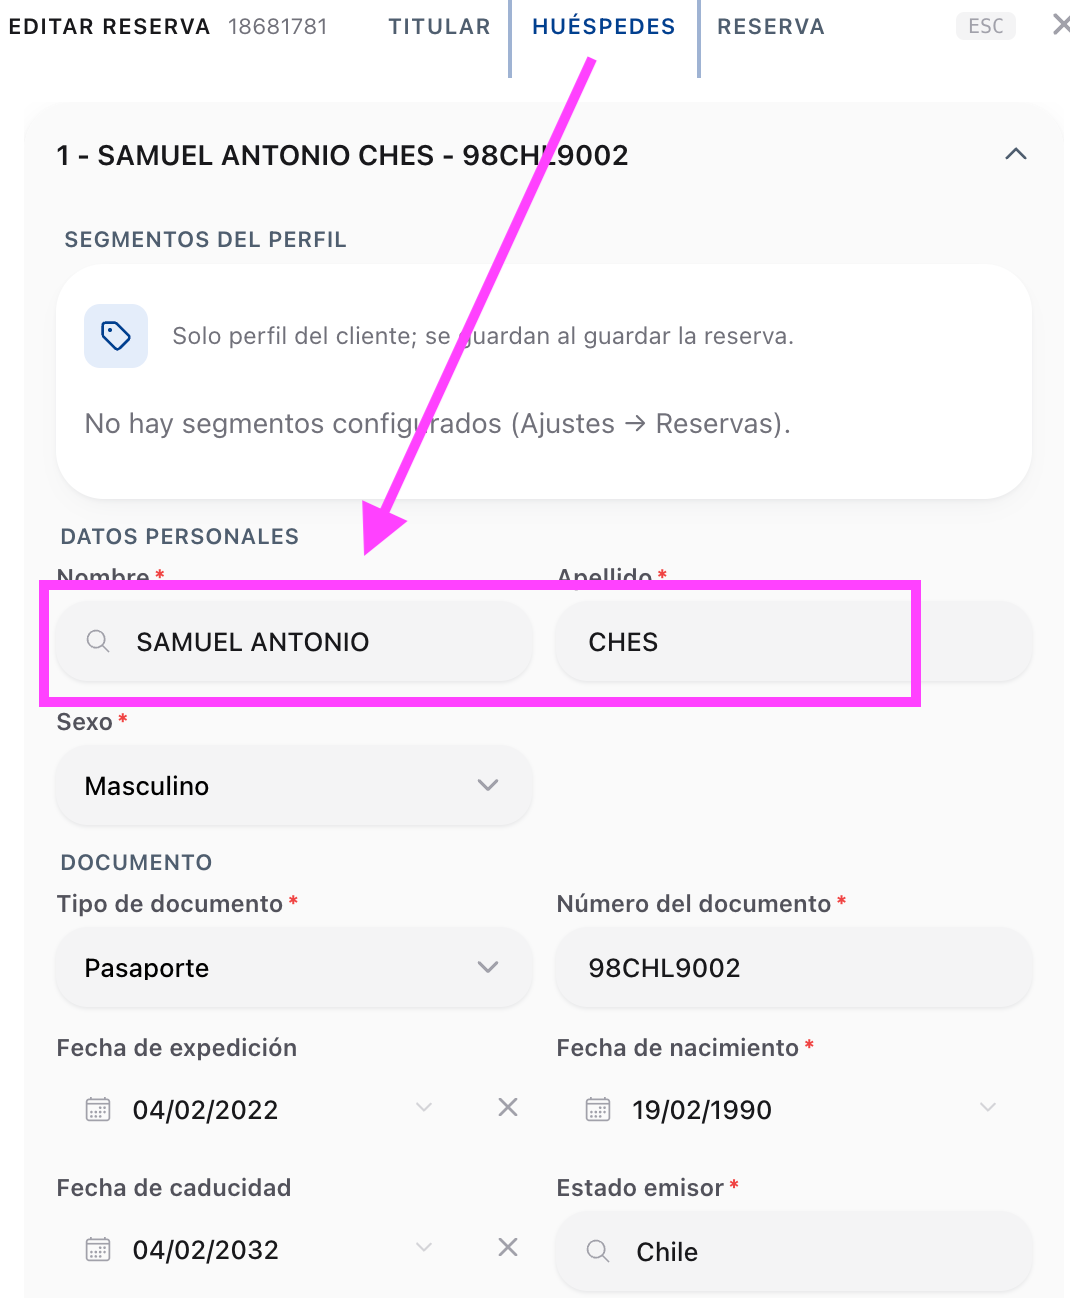Click the ESC button
The width and height of the screenshot is (1070, 1298).
[986, 26]
